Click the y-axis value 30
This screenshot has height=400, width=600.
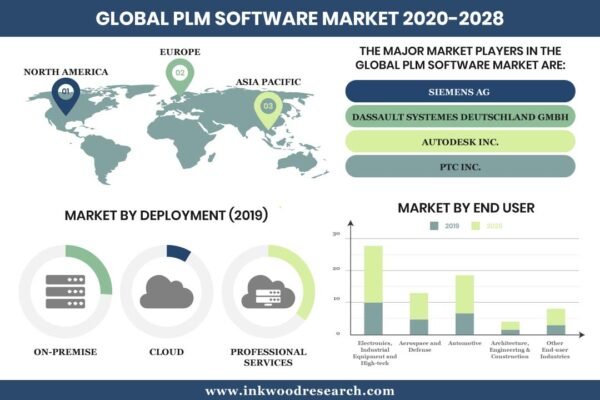336,233
